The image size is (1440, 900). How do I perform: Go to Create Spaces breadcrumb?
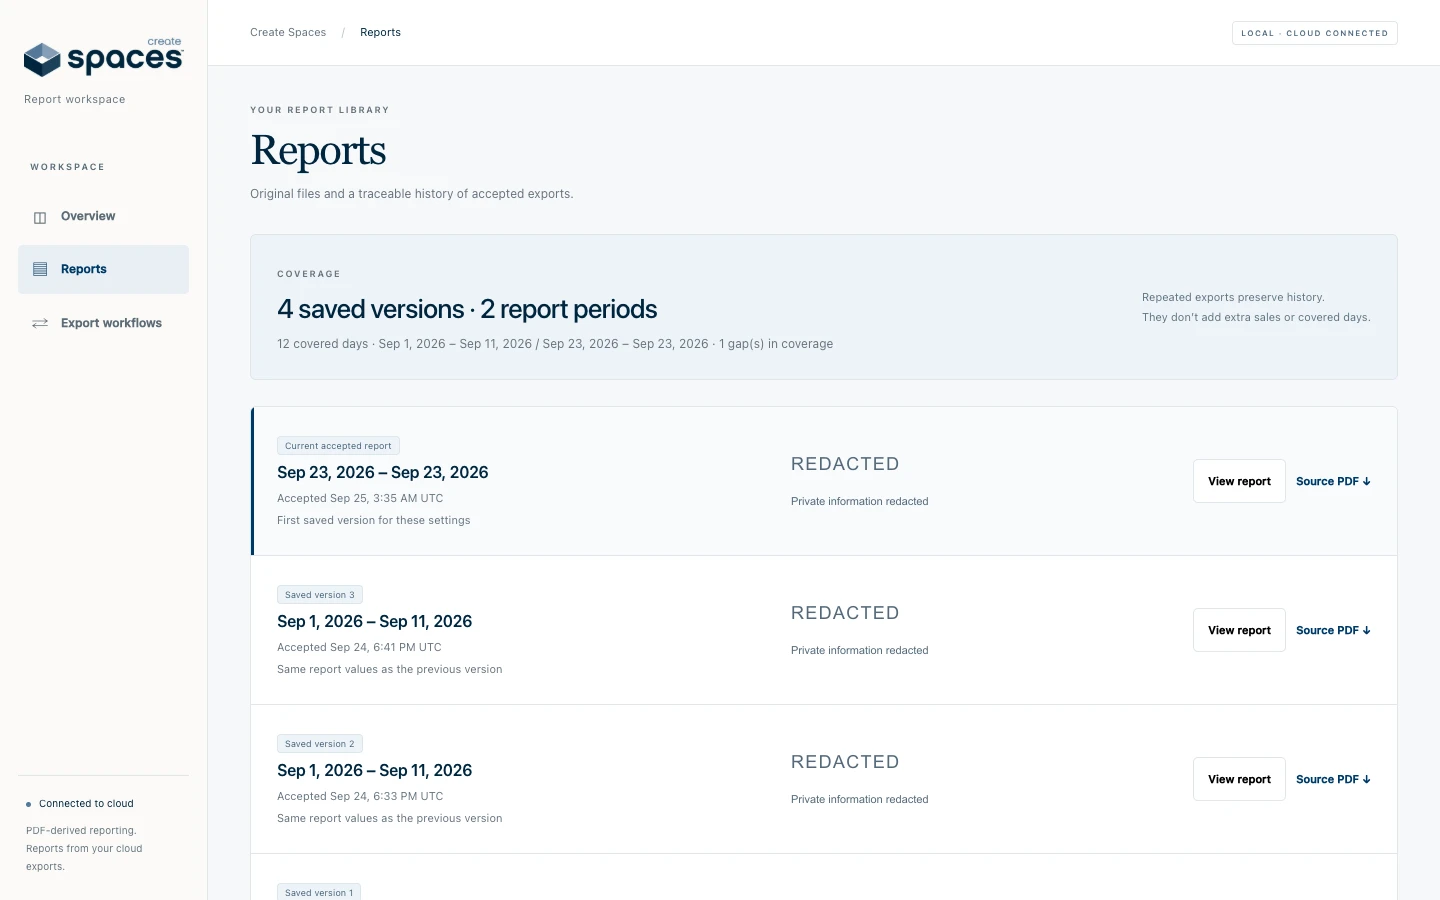[x=288, y=32]
